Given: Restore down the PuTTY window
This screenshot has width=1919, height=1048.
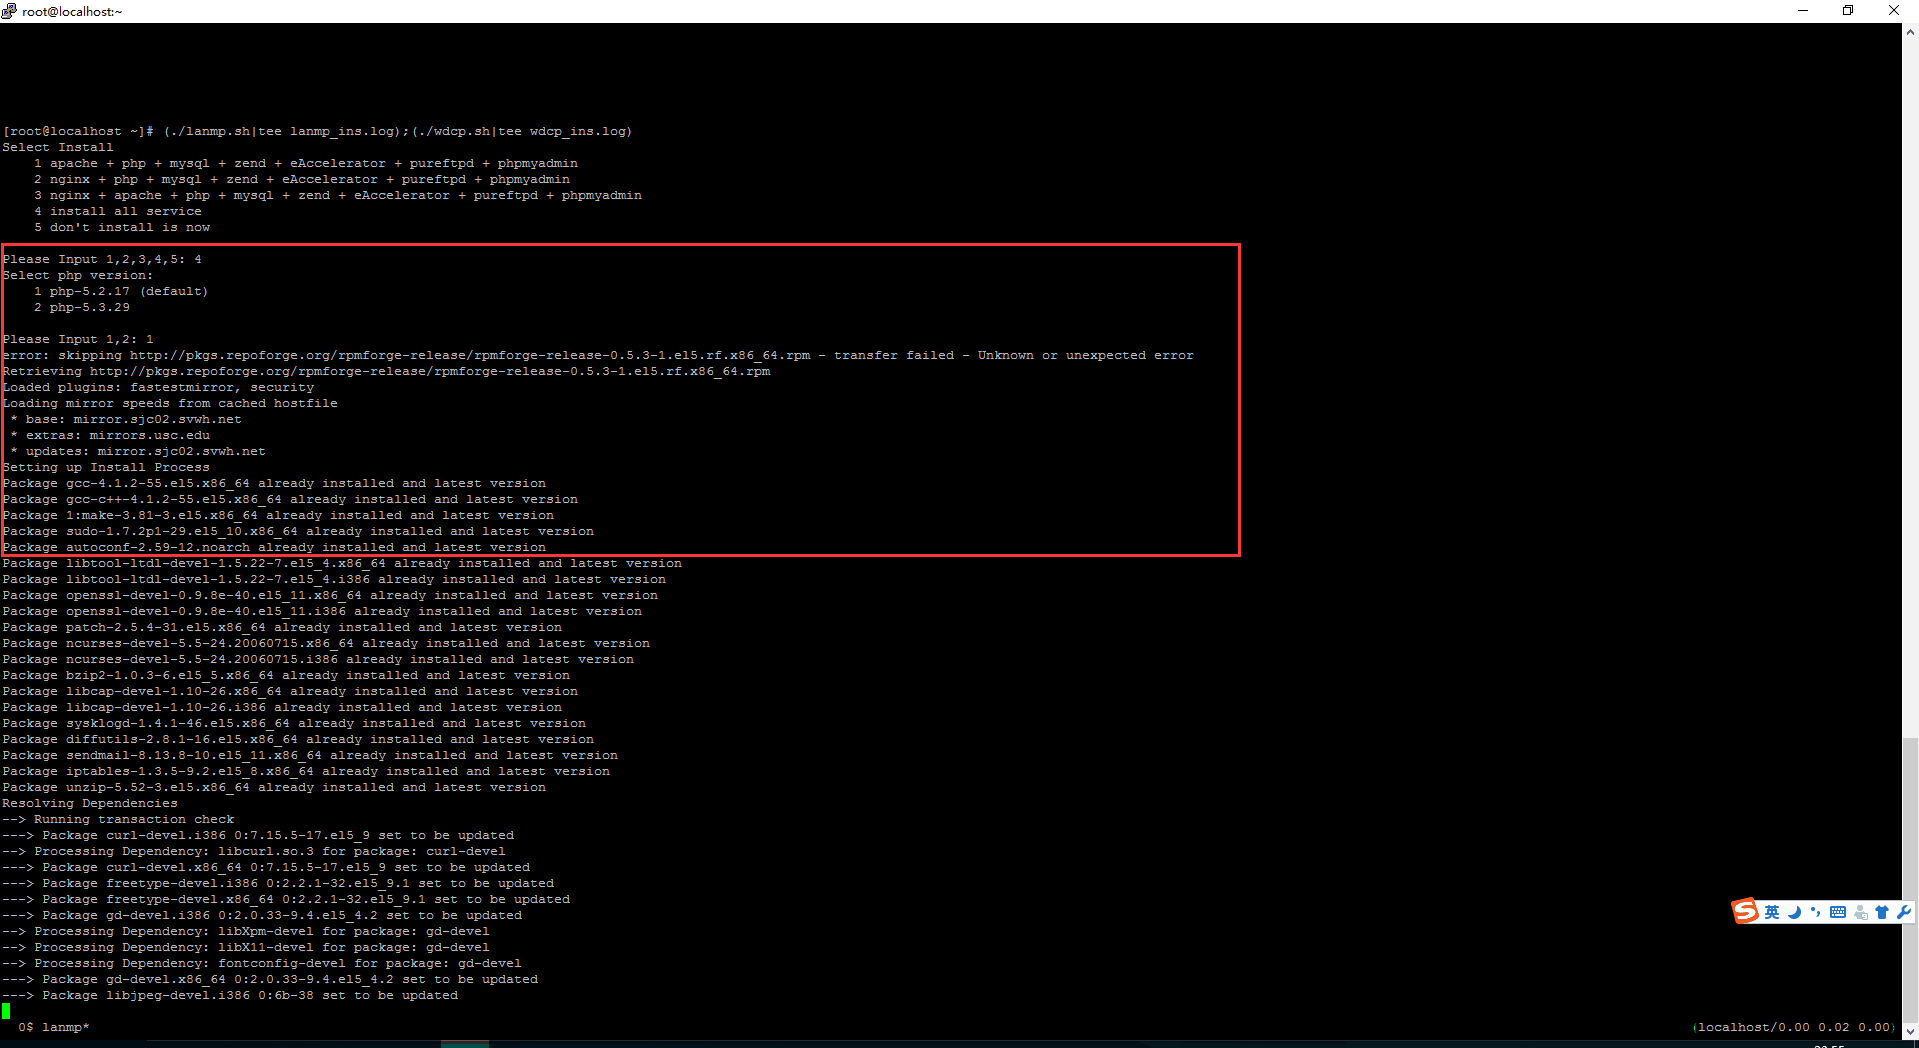Looking at the screenshot, I should [x=1848, y=11].
